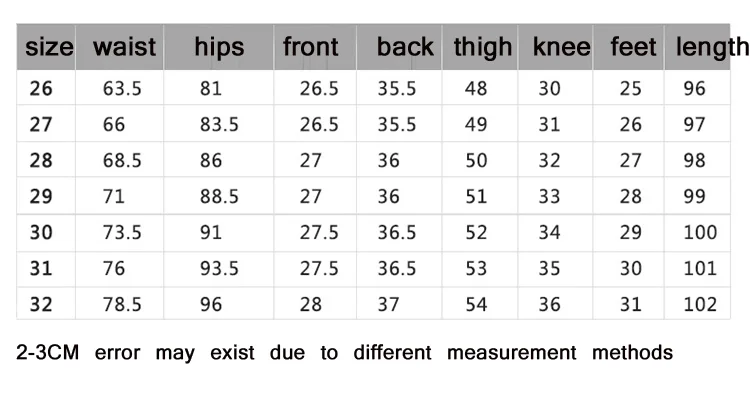Select size 26 row label
The image size is (750, 398).
(41, 88)
